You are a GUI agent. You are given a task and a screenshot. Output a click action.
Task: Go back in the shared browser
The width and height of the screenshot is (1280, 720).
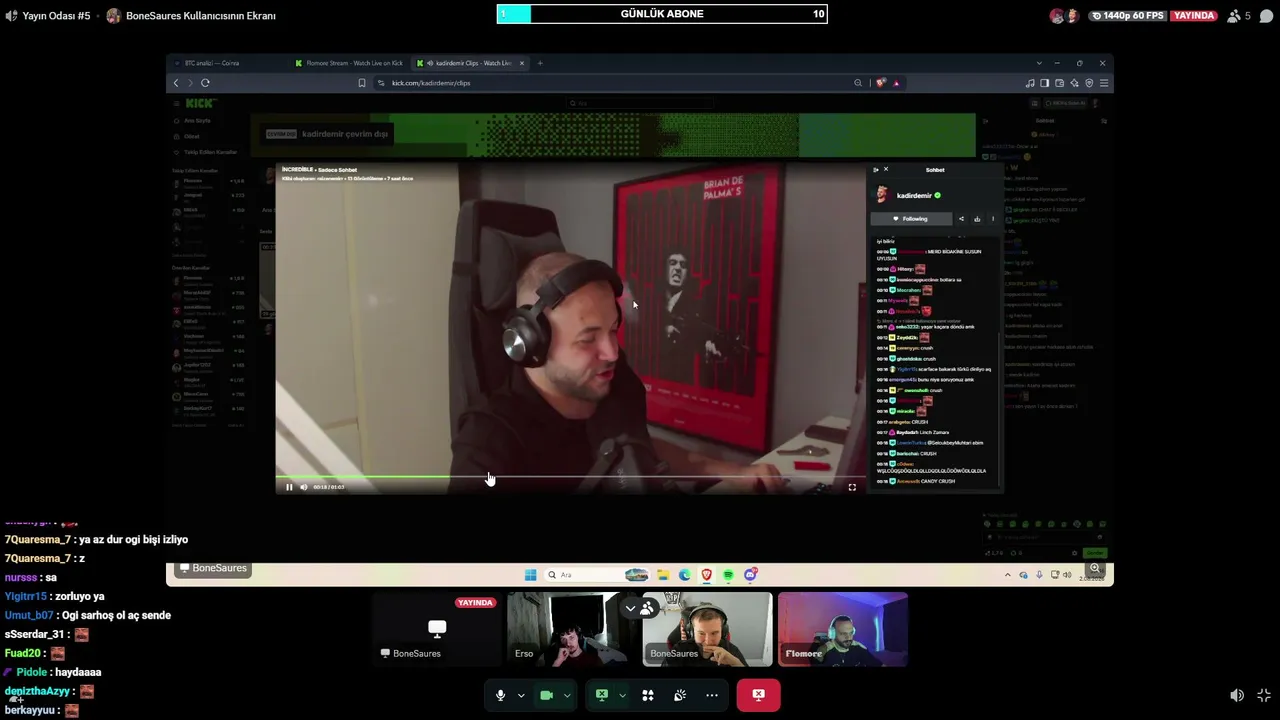pos(176,83)
